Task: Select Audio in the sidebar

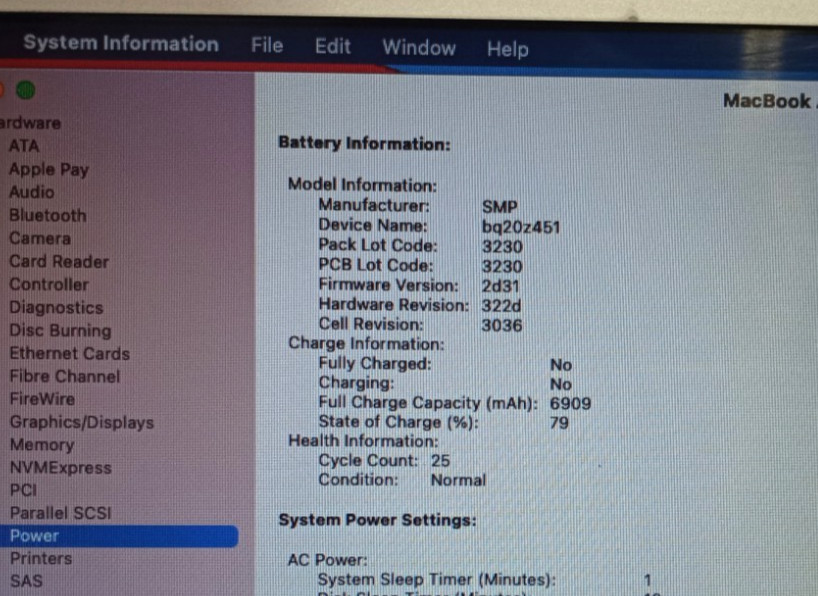Action: pos(32,192)
